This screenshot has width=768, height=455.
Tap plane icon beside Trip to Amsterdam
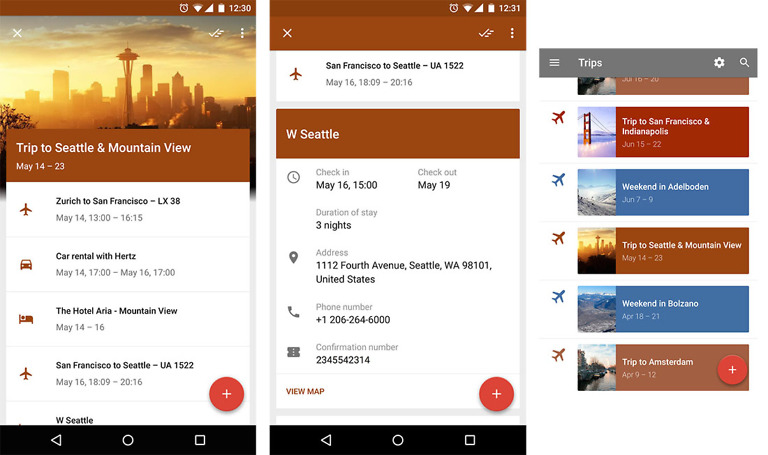[x=558, y=355]
